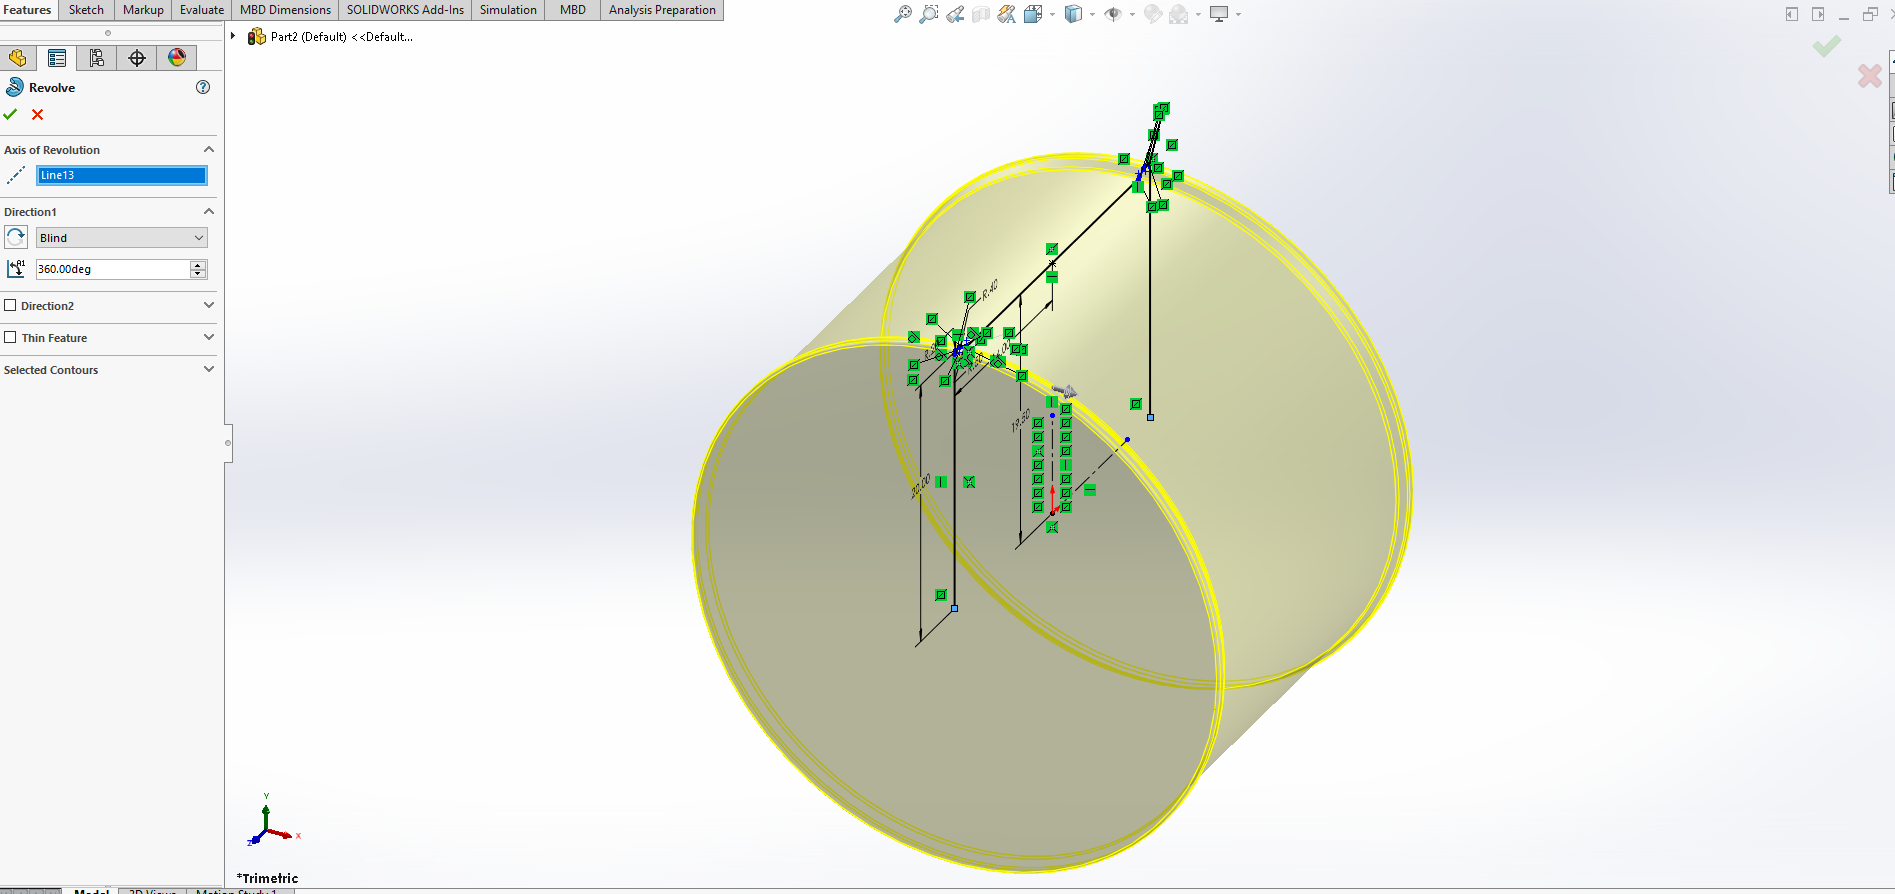Switch to the Analysis Preparation tab

pyautogui.click(x=662, y=10)
